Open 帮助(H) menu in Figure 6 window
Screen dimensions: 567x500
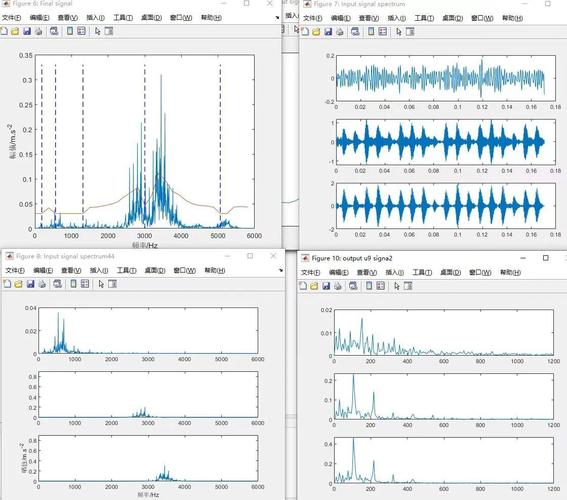(211, 18)
